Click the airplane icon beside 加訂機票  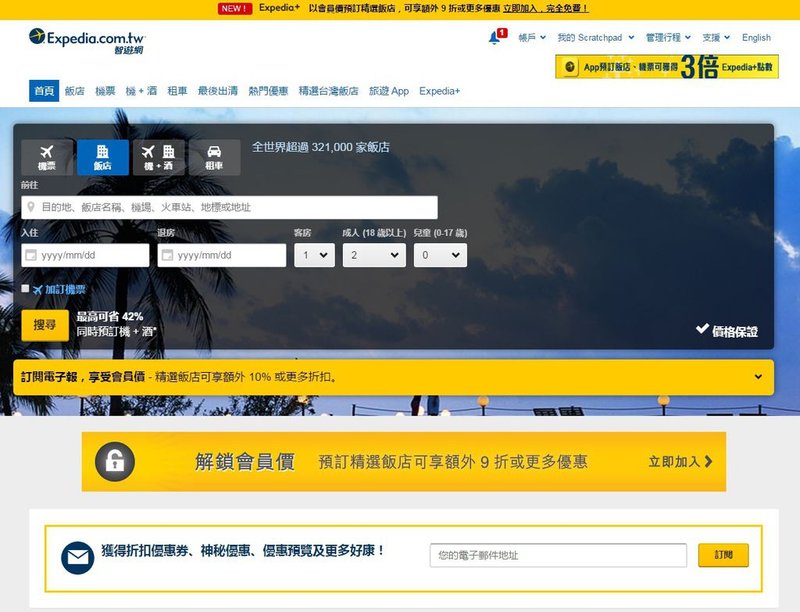pyautogui.click(x=38, y=290)
